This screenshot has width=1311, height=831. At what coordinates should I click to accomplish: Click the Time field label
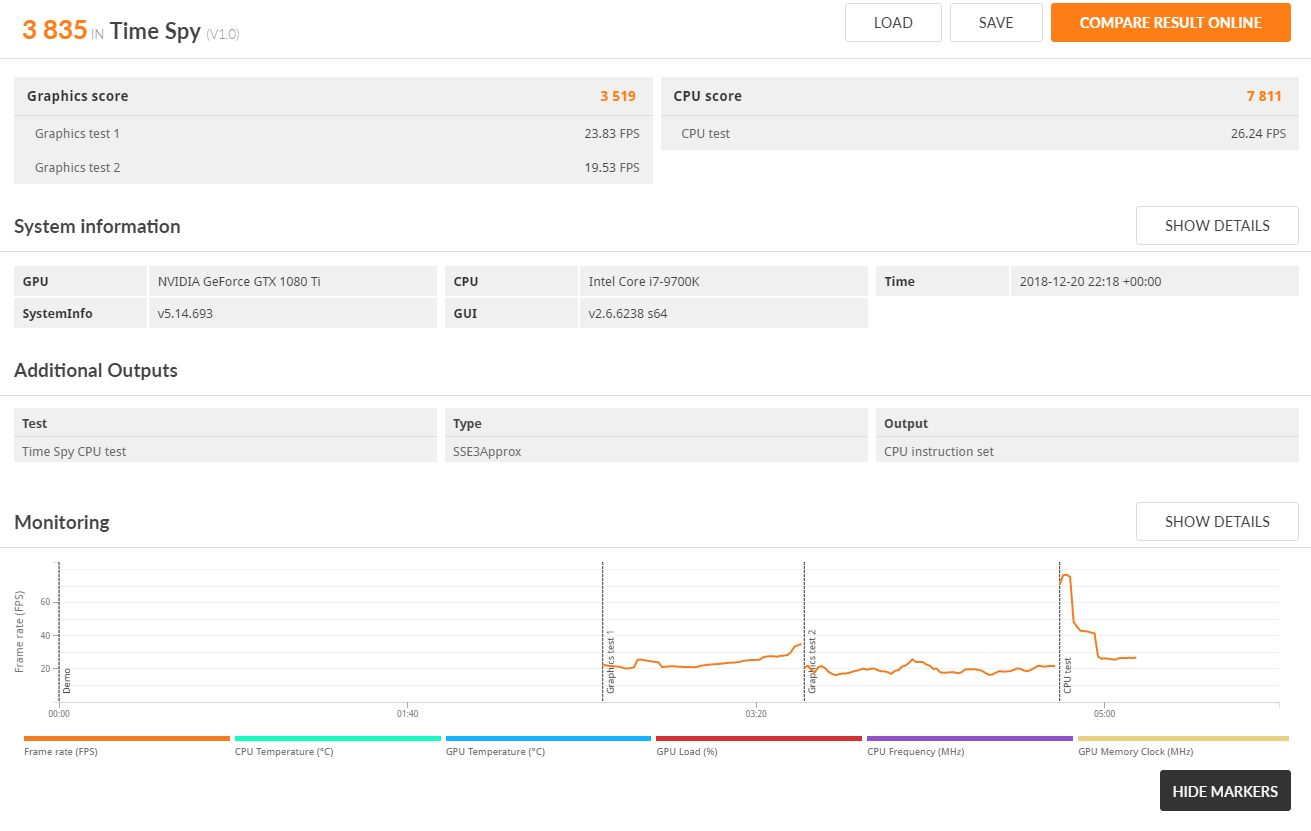click(899, 281)
